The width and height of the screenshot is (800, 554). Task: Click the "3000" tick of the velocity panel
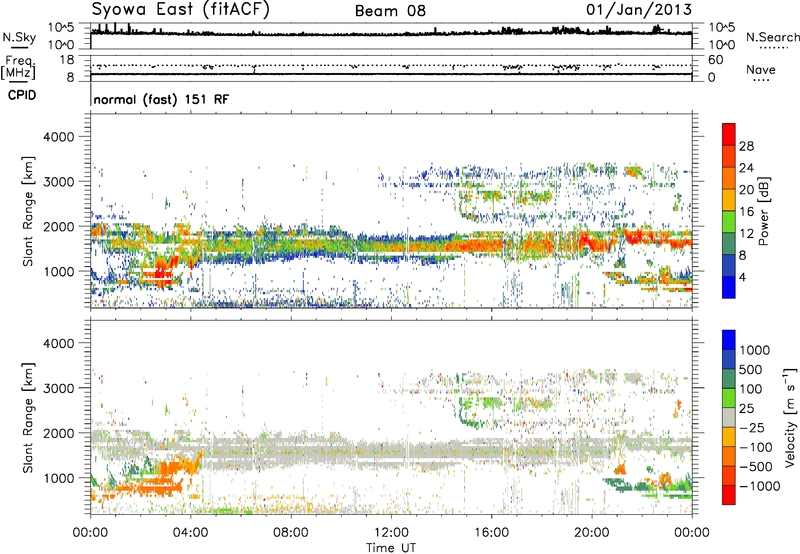[58, 388]
